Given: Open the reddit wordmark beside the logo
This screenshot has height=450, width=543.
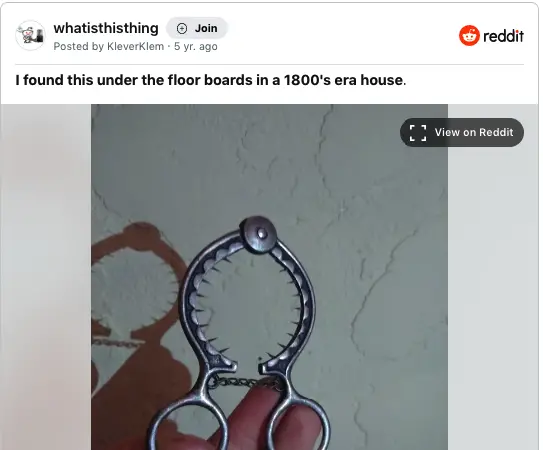Looking at the screenshot, I should pyautogui.click(x=503, y=36).
